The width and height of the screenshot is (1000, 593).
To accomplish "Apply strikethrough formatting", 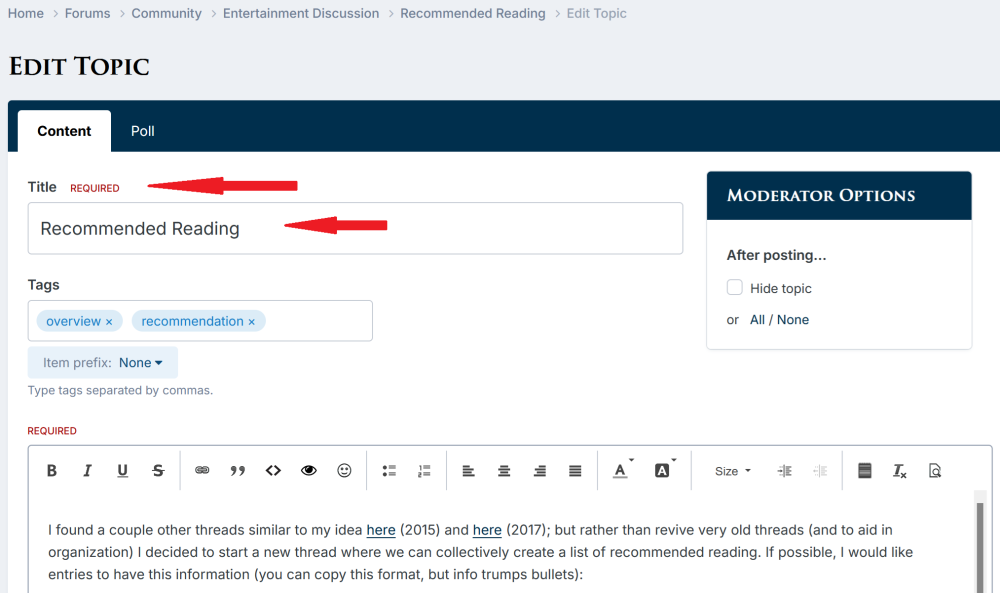I will 158,471.
